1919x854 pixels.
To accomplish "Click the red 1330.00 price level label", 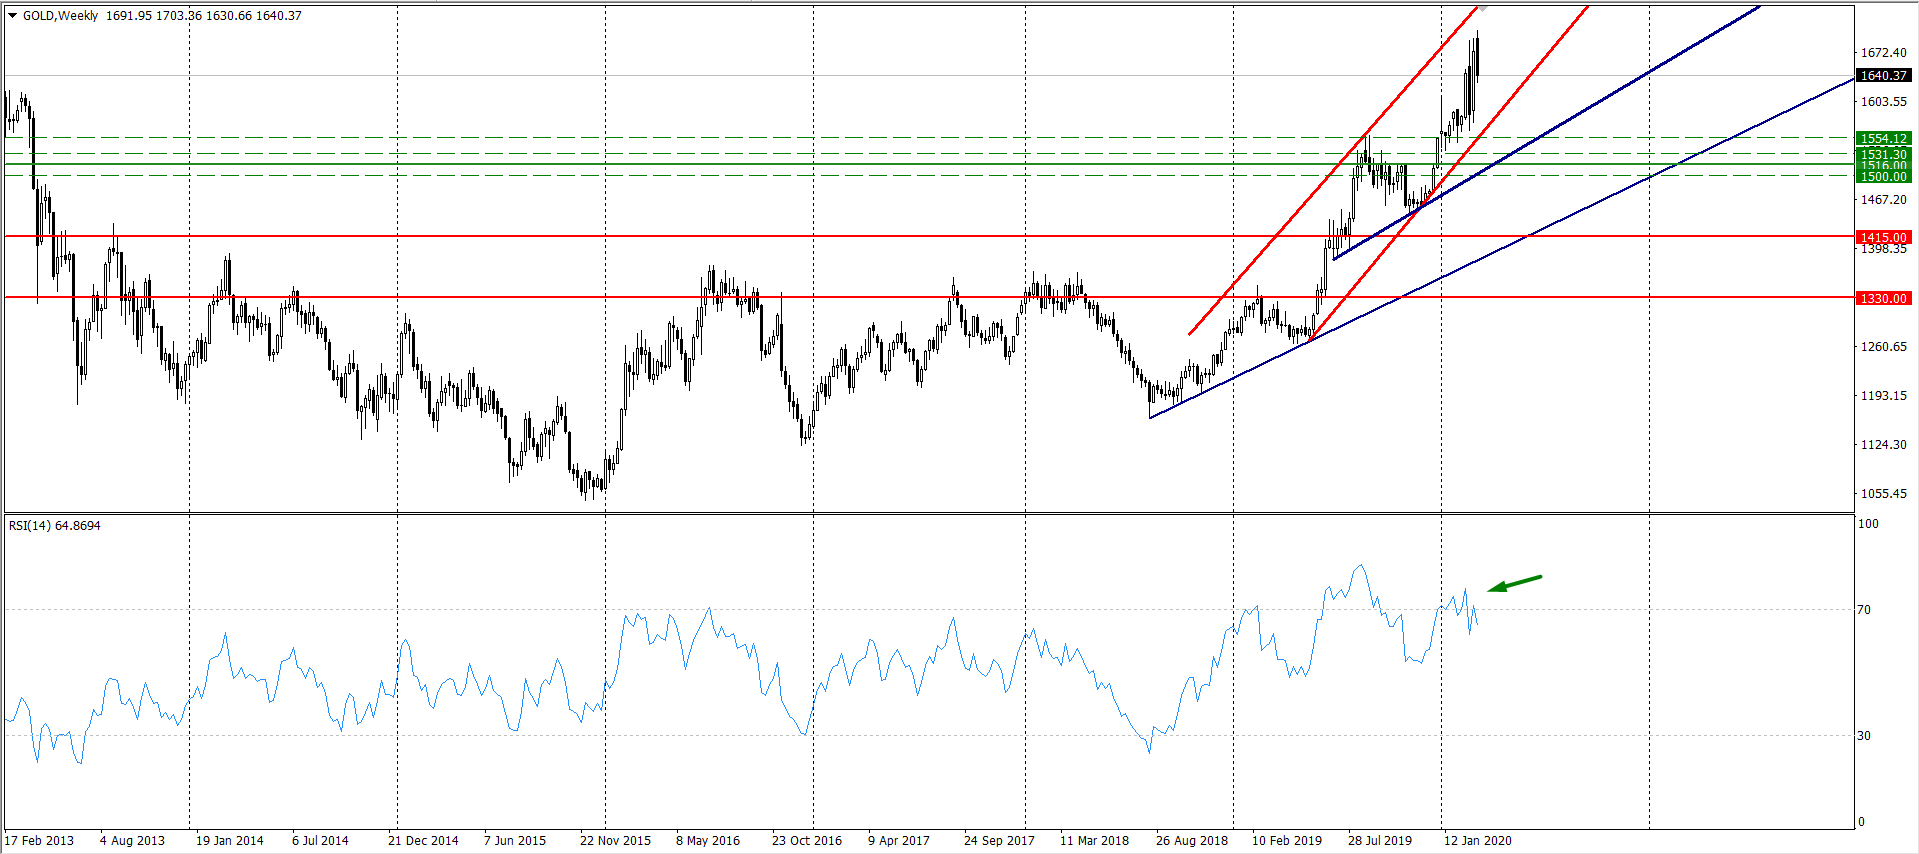I will click(1883, 299).
